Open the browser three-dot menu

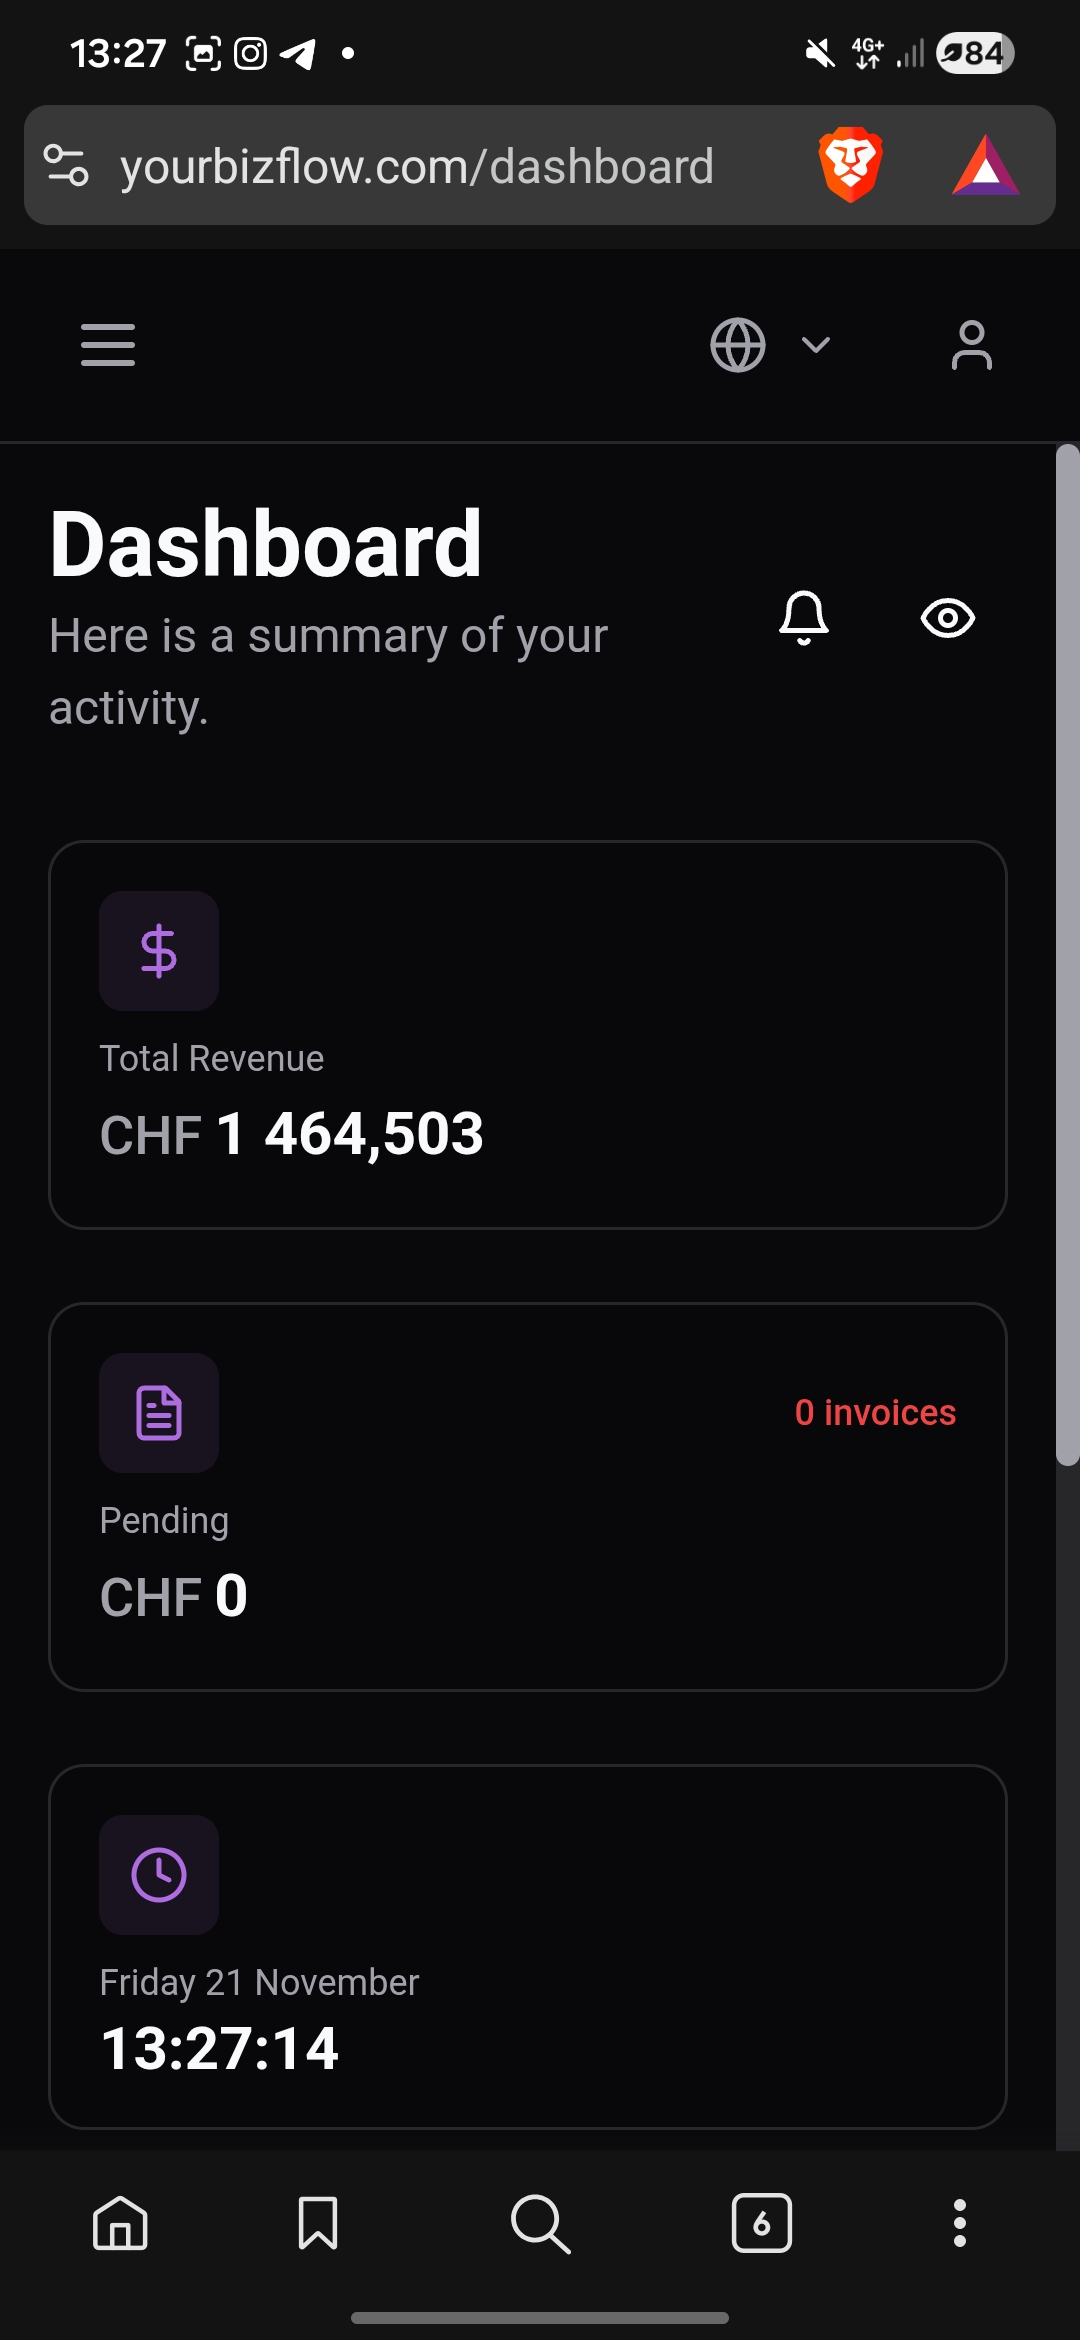(x=959, y=2223)
